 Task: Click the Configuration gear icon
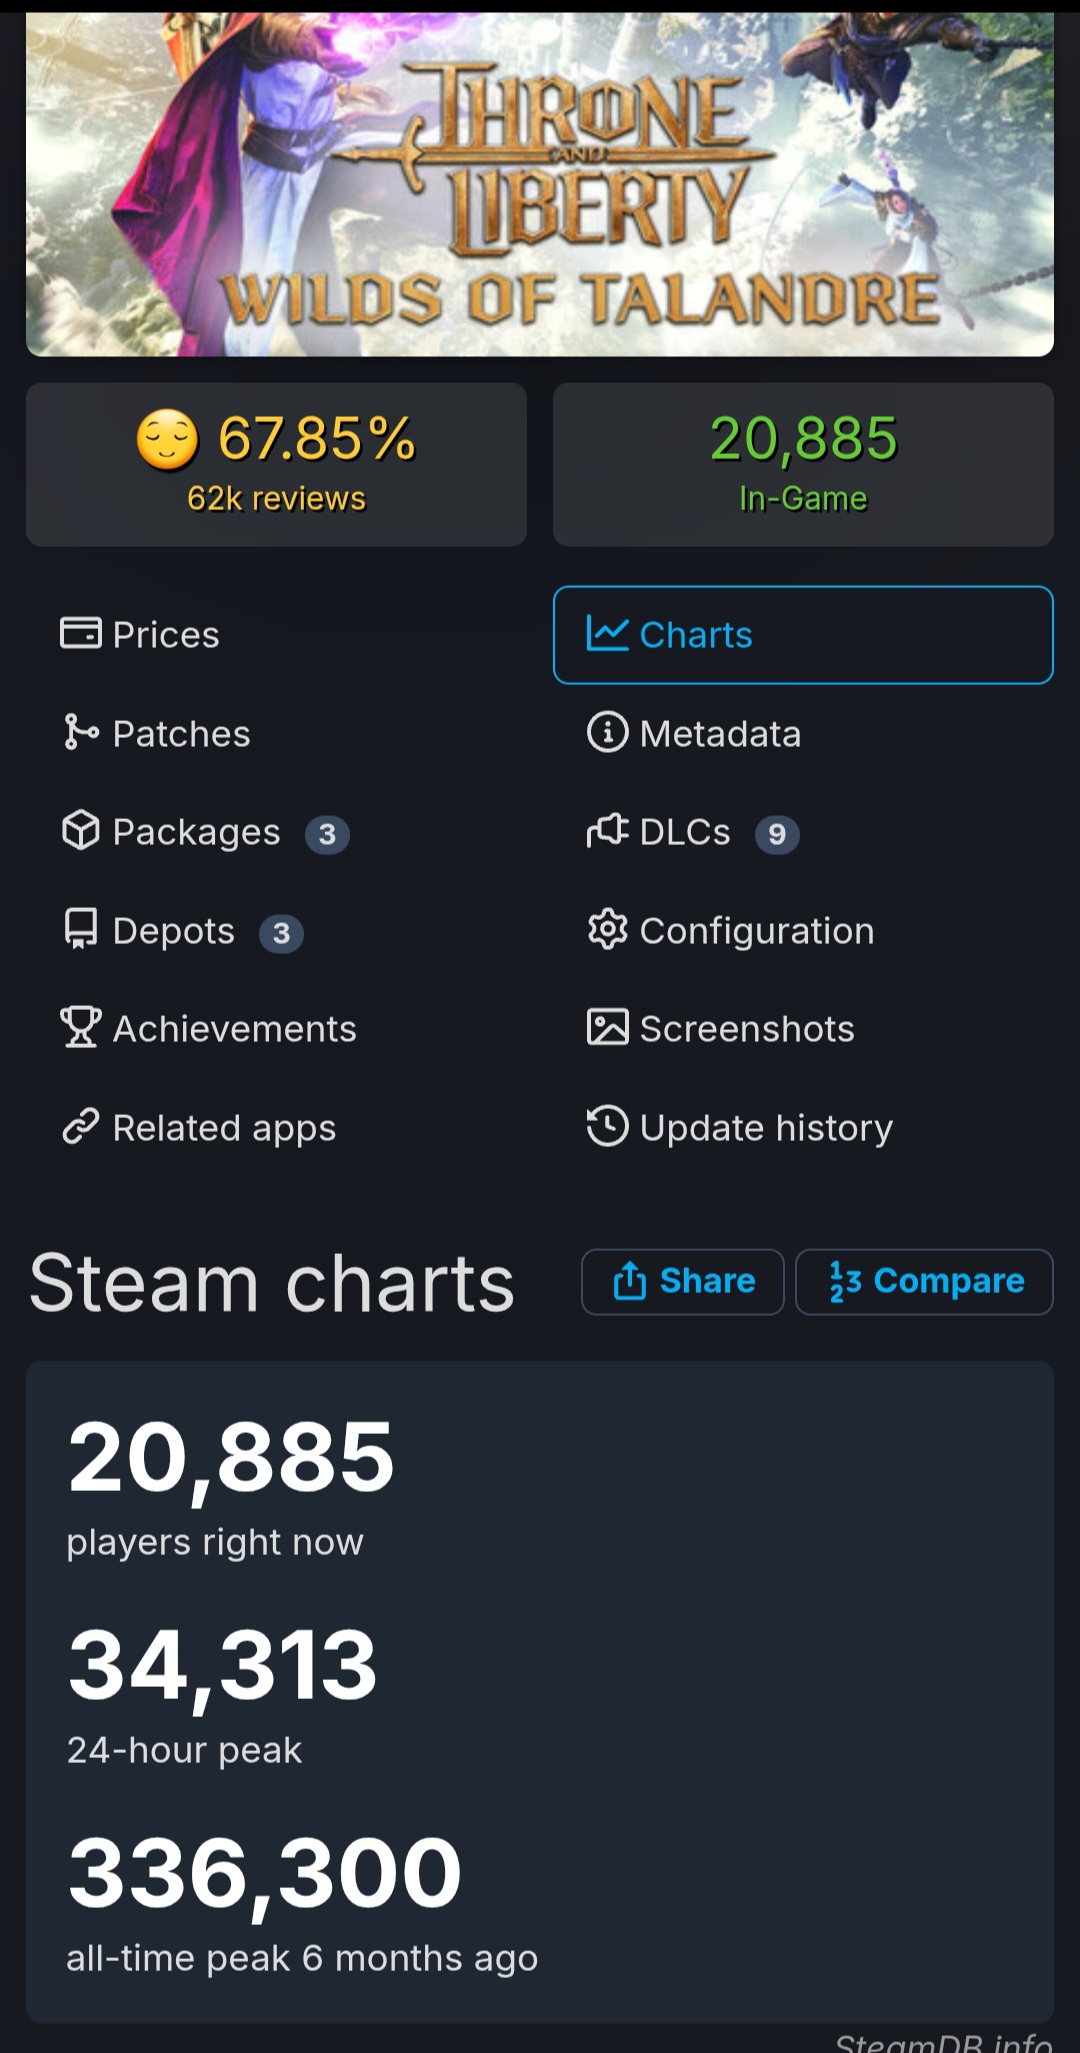(x=607, y=930)
